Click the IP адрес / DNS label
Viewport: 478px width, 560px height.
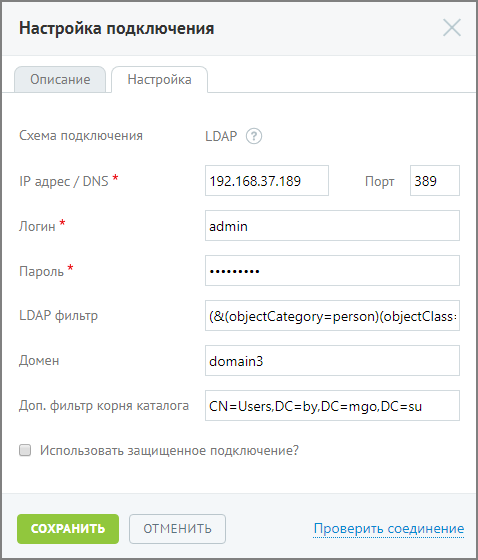[x=64, y=181]
